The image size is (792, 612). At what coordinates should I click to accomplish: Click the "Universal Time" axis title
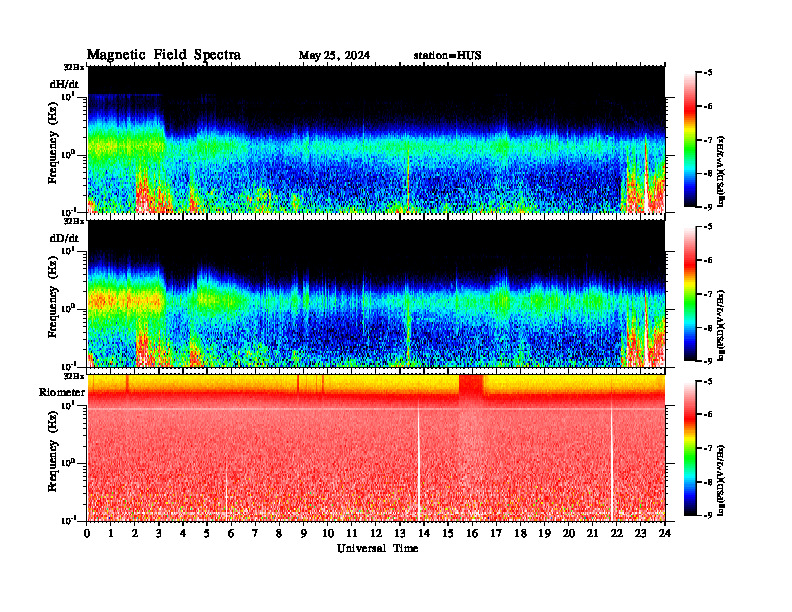coord(377,548)
